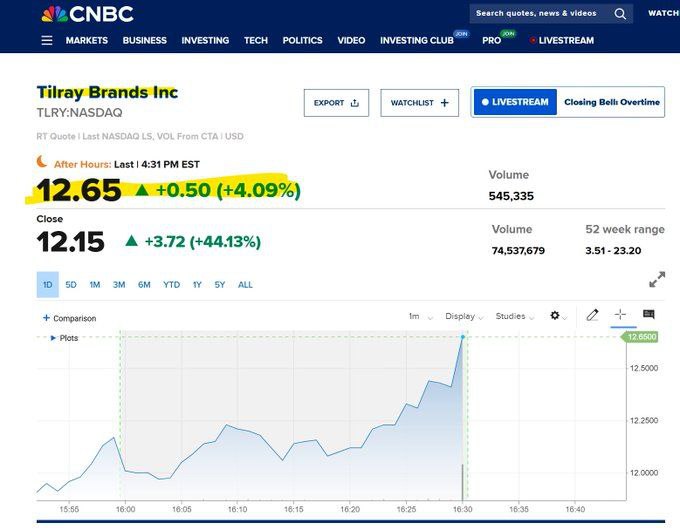The image size is (680, 530).
Task: Click the search magnifier icon
Action: pos(620,14)
